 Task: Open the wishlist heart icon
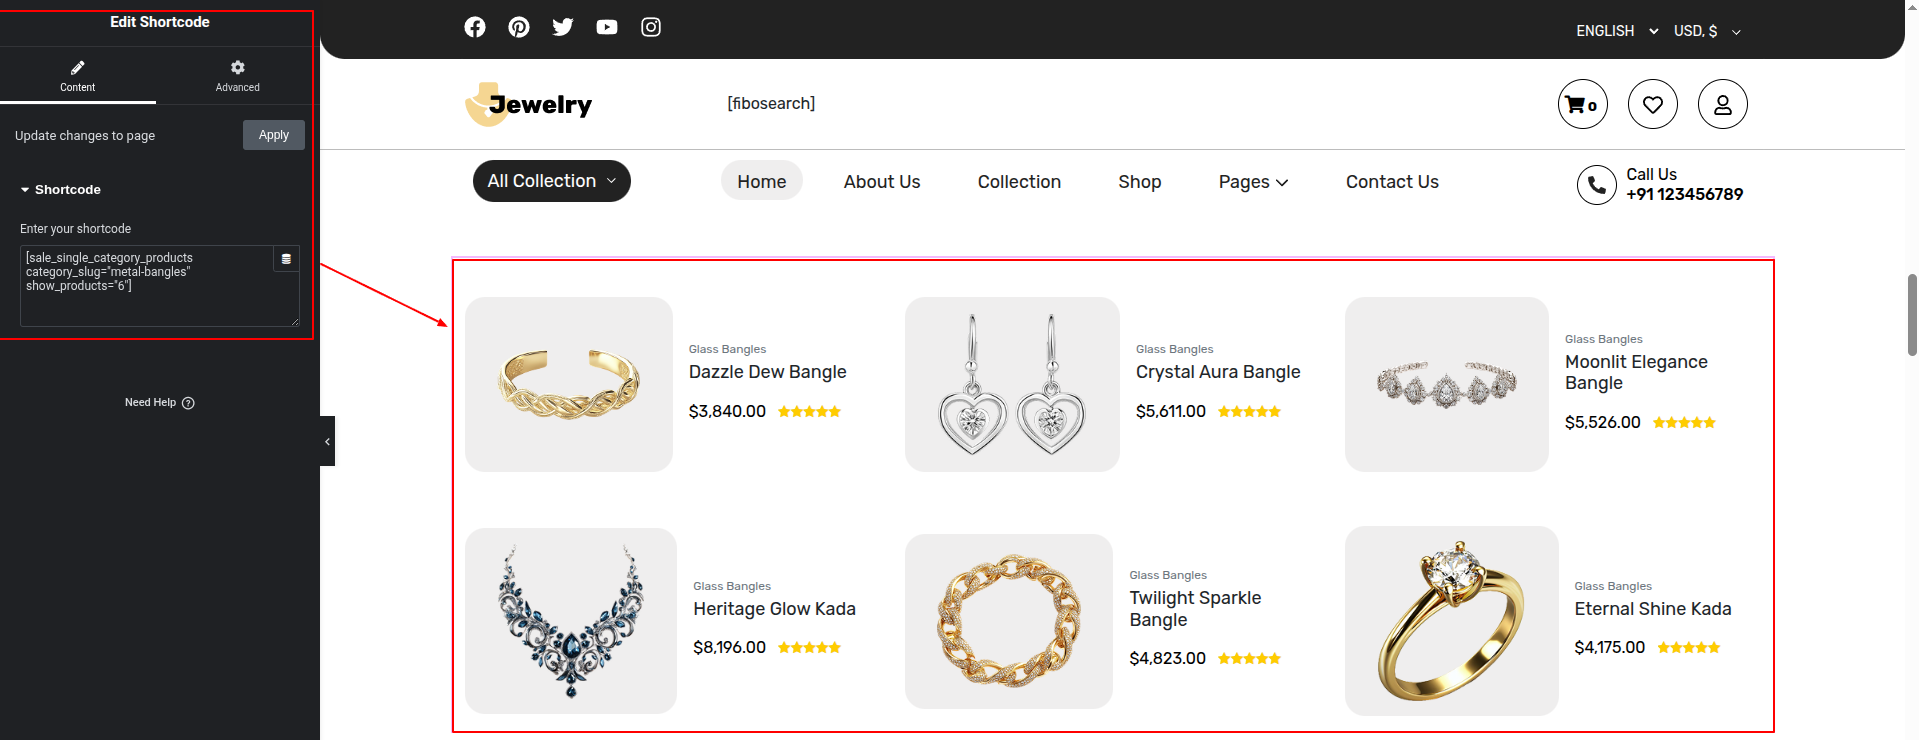pos(1652,104)
